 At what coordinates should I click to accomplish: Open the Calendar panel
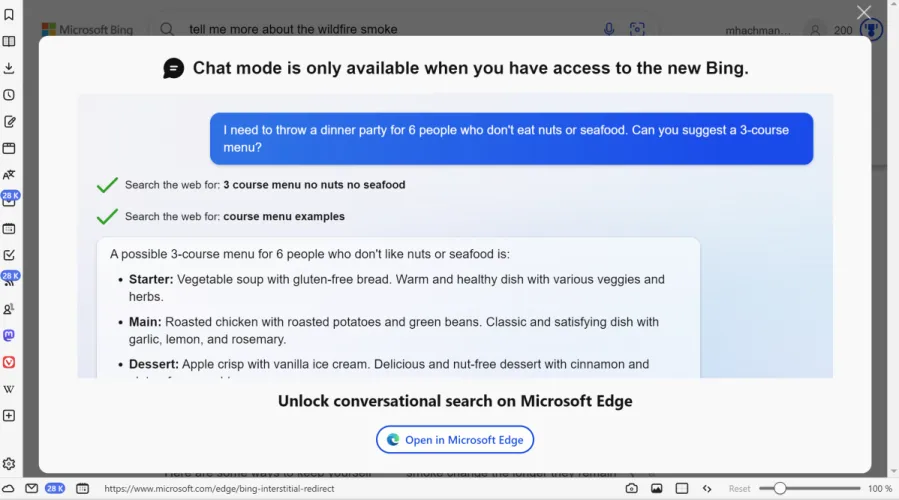9,229
